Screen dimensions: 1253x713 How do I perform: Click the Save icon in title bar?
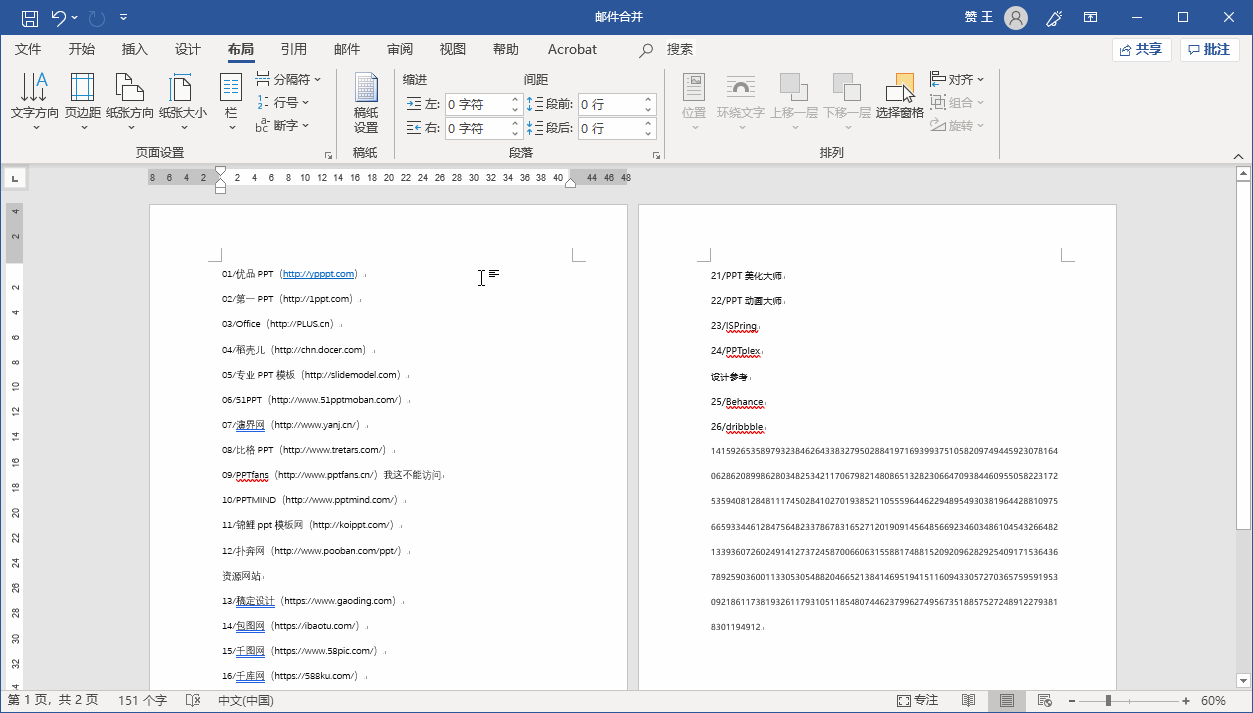point(30,17)
